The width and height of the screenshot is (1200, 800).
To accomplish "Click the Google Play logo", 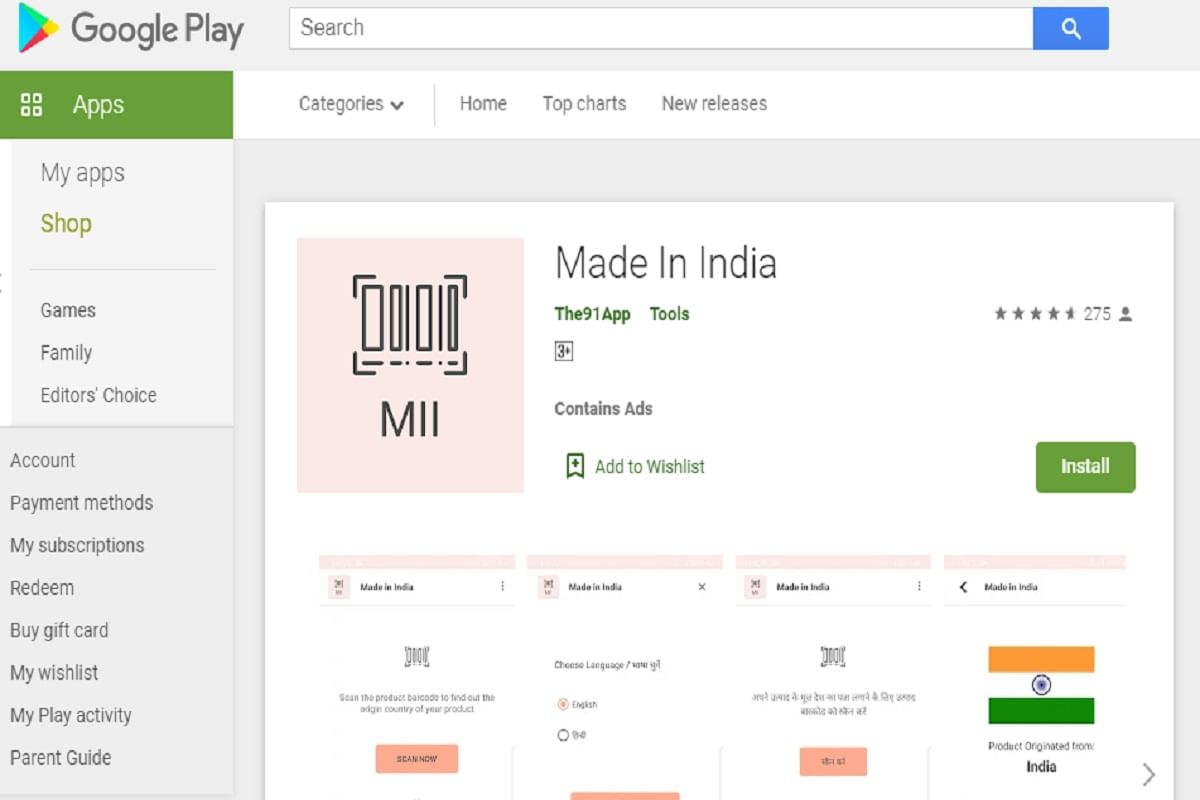I will tap(128, 31).
